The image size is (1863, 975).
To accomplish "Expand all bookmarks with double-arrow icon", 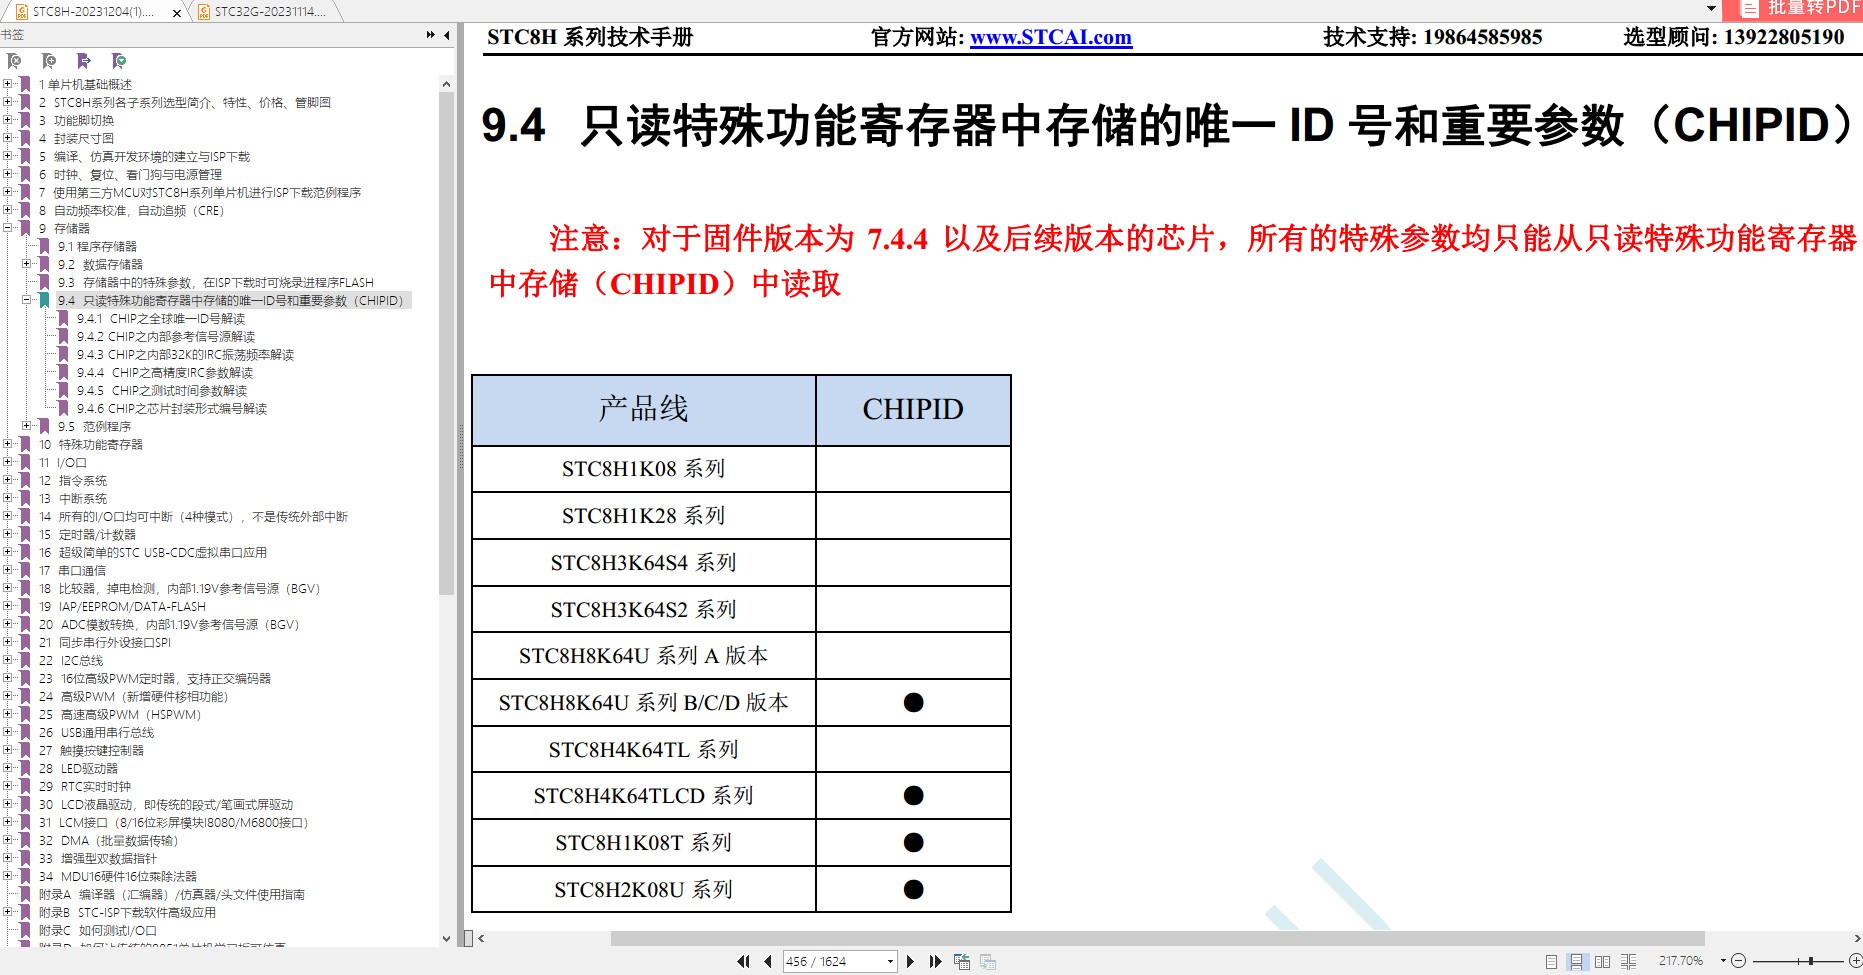I will coord(431,35).
